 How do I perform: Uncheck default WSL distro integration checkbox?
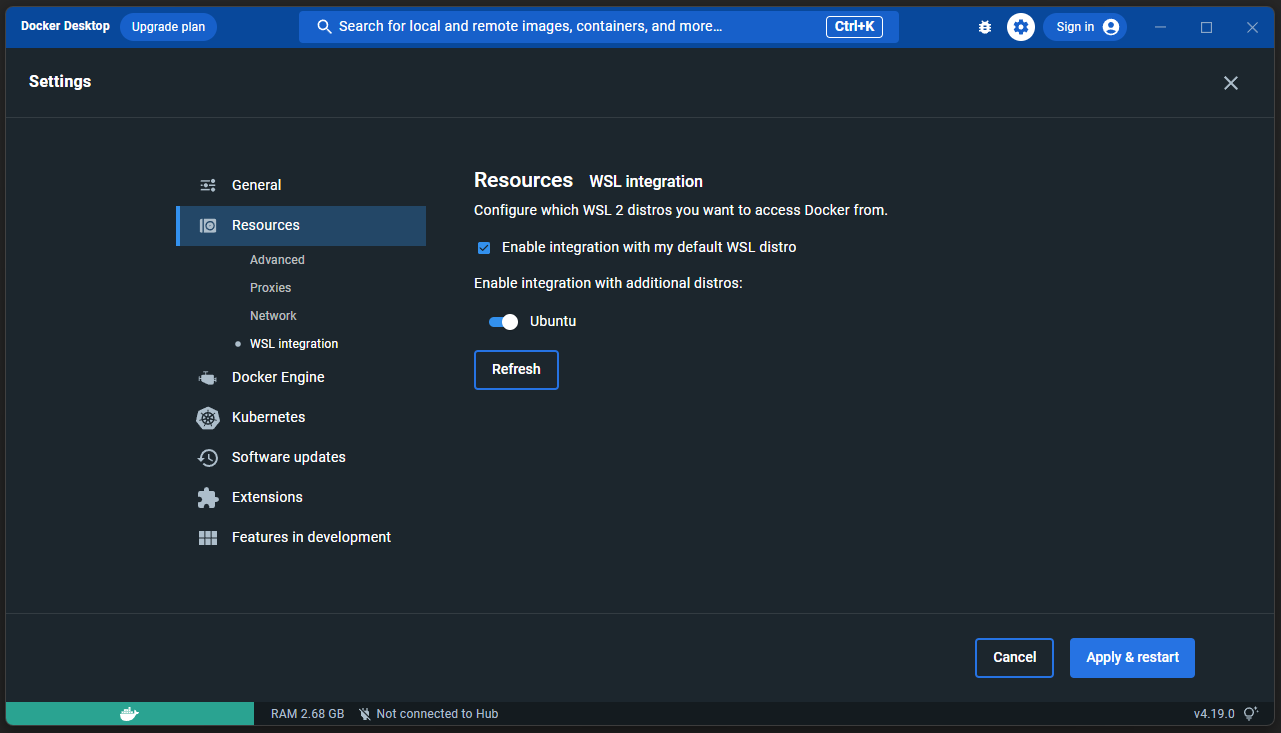point(484,248)
